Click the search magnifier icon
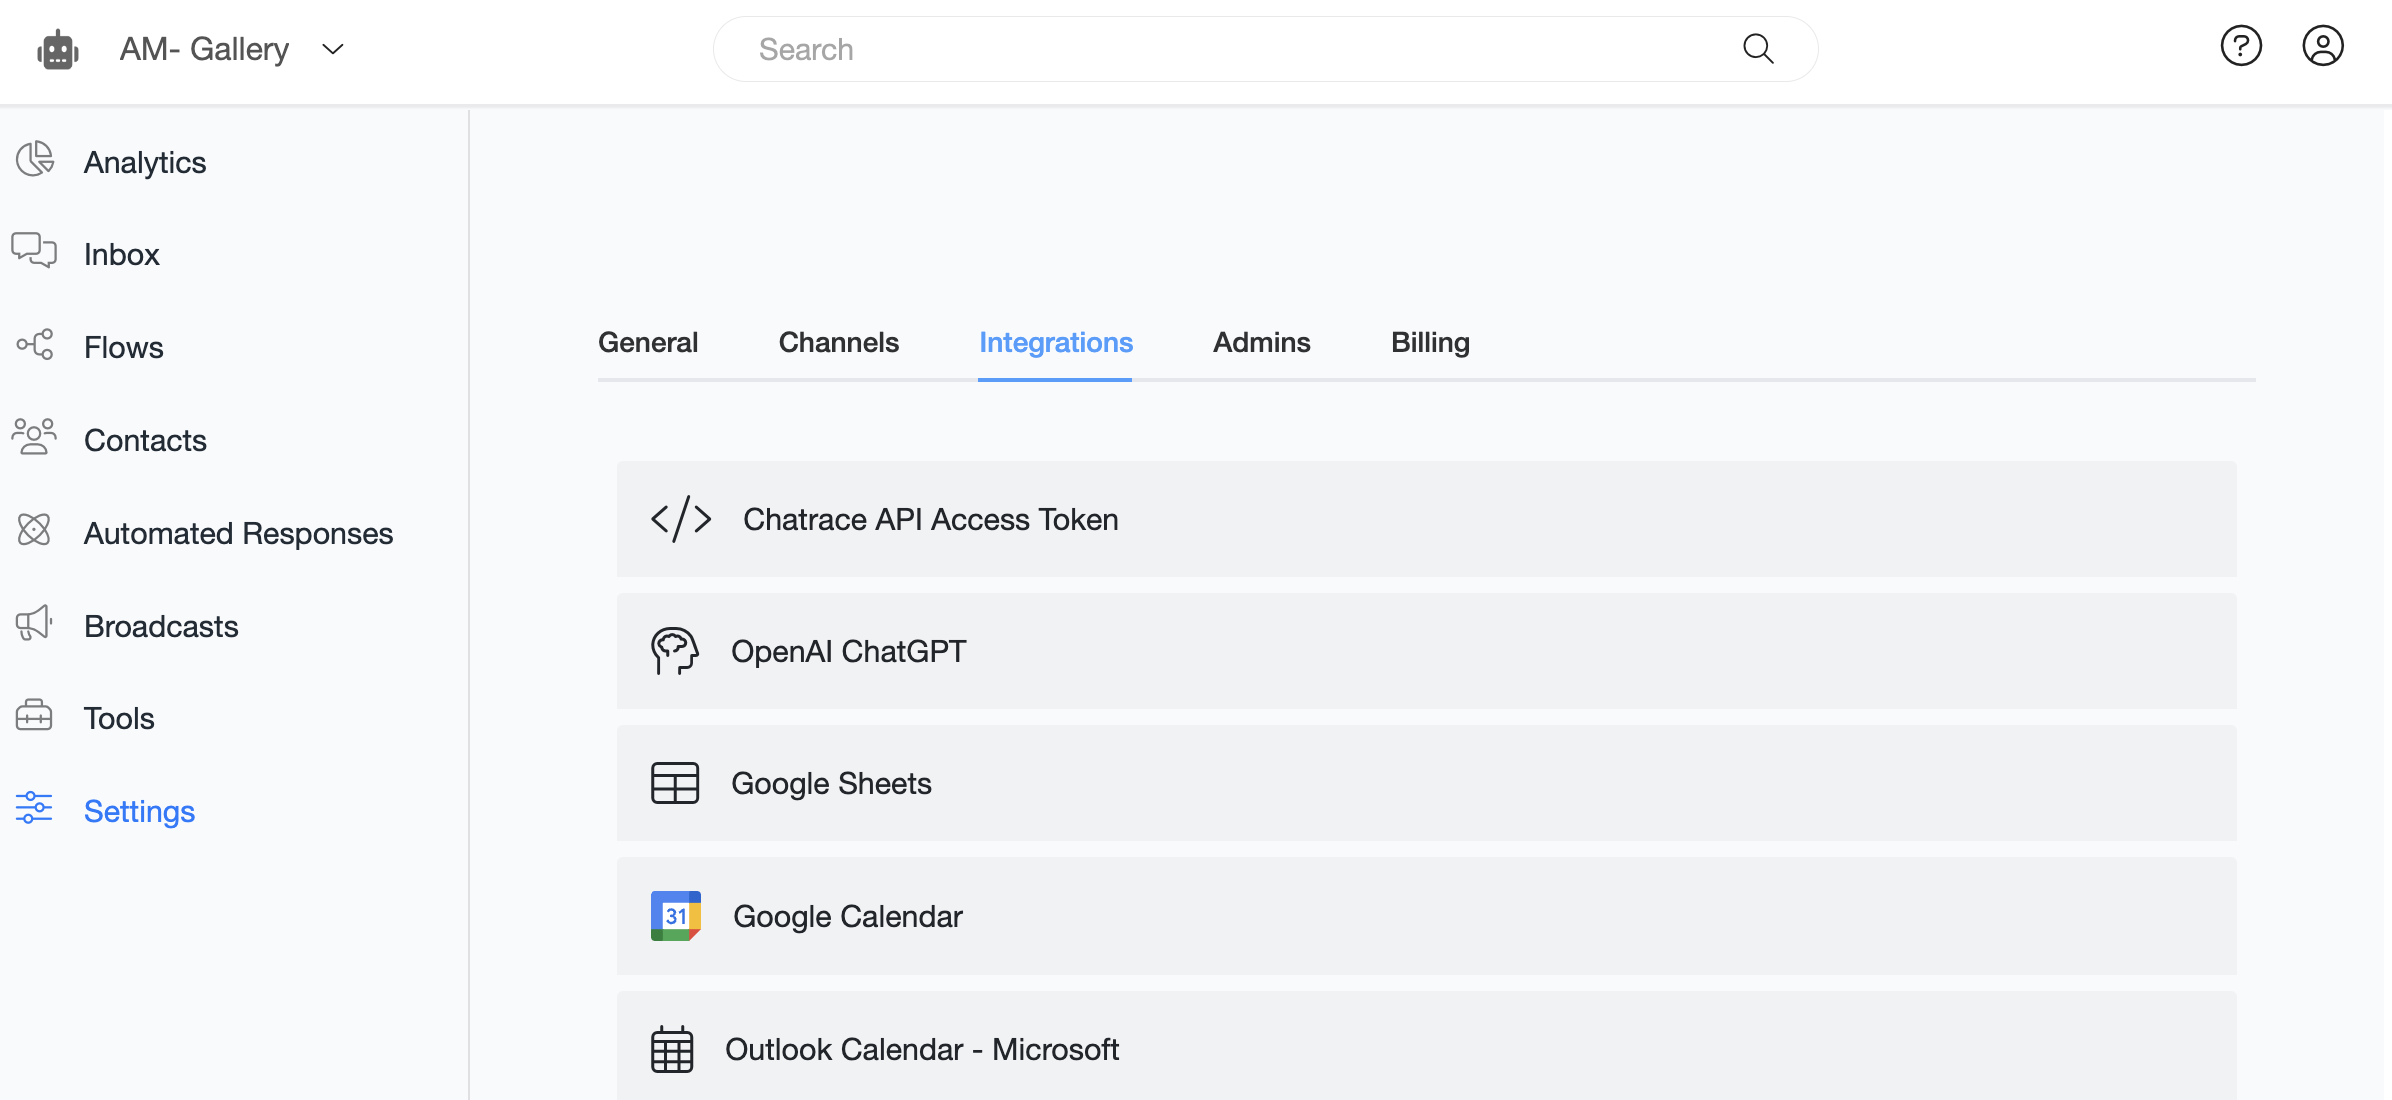The height and width of the screenshot is (1100, 2392). 1757,49
